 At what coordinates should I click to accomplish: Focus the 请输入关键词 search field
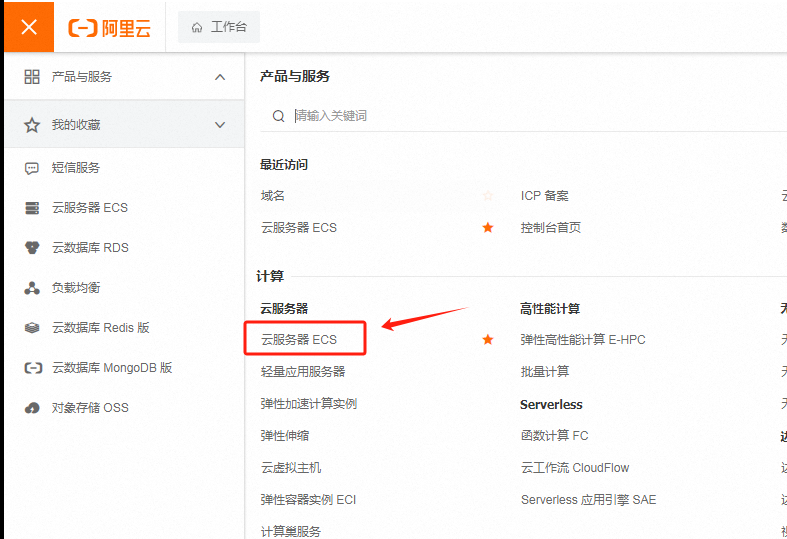523,116
